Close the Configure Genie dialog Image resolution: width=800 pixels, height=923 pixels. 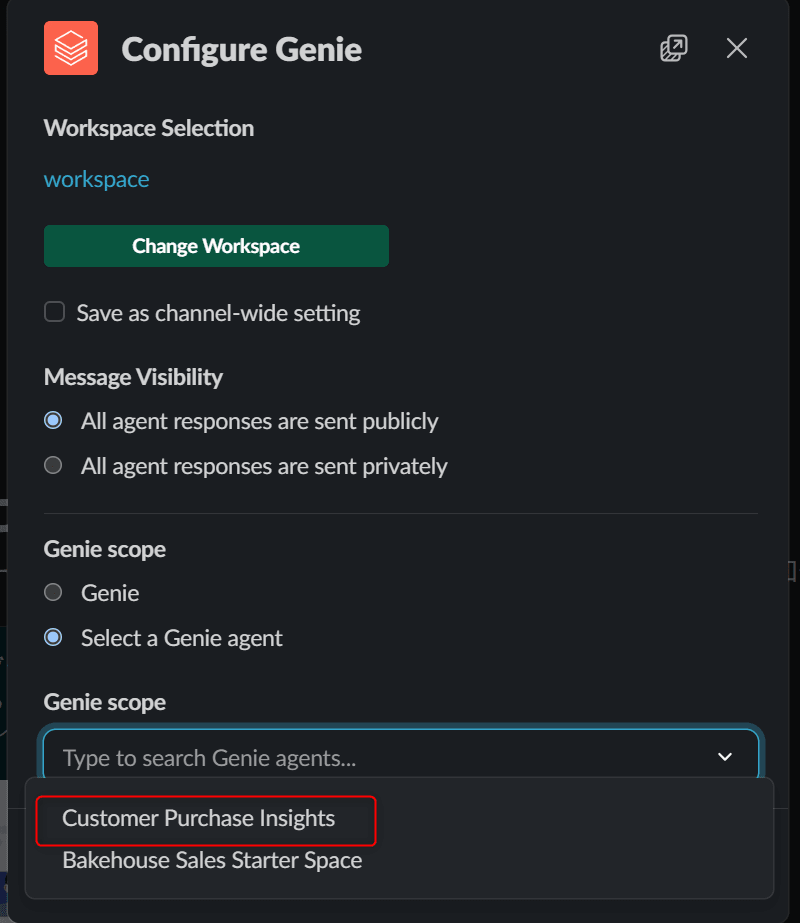736,48
